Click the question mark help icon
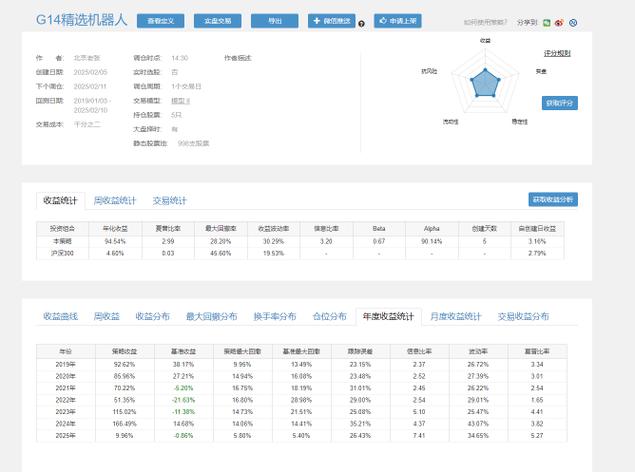Viewport: 635px width, 472px height. pyautogui.click(x=361, y=21)
